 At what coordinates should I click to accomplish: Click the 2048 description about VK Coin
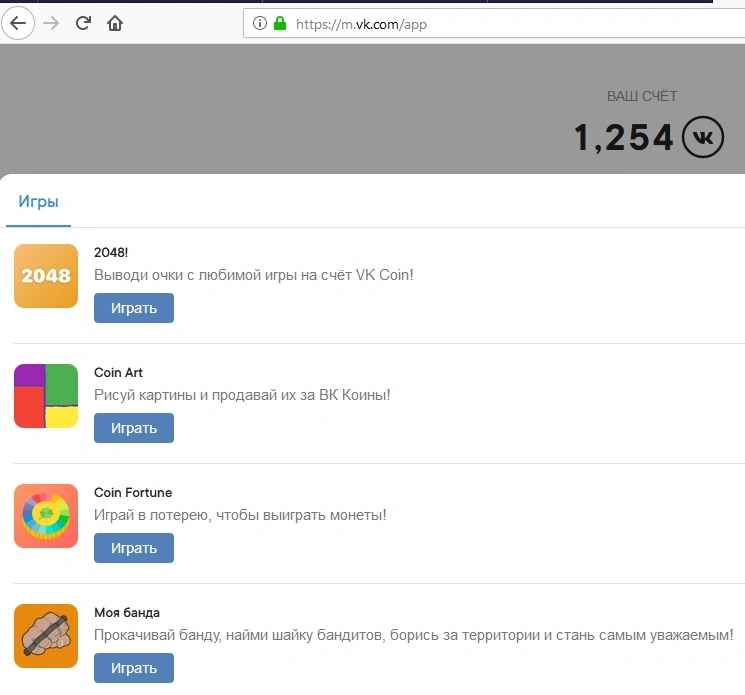pyautogui.click(x=254, y=275)
